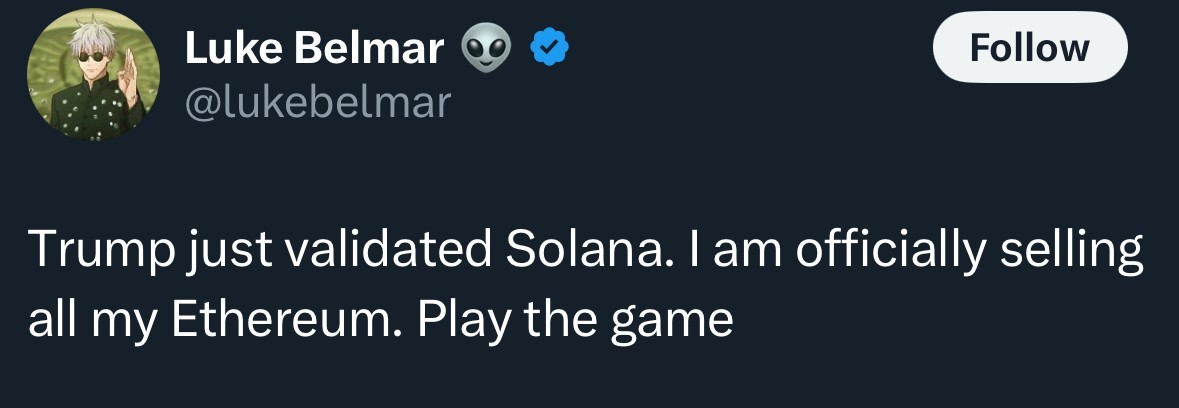Open Luke Belmar's profile avatar
Image resolution: width=1179 pixels, height=408 pixels.
click(x=93, y=77)
